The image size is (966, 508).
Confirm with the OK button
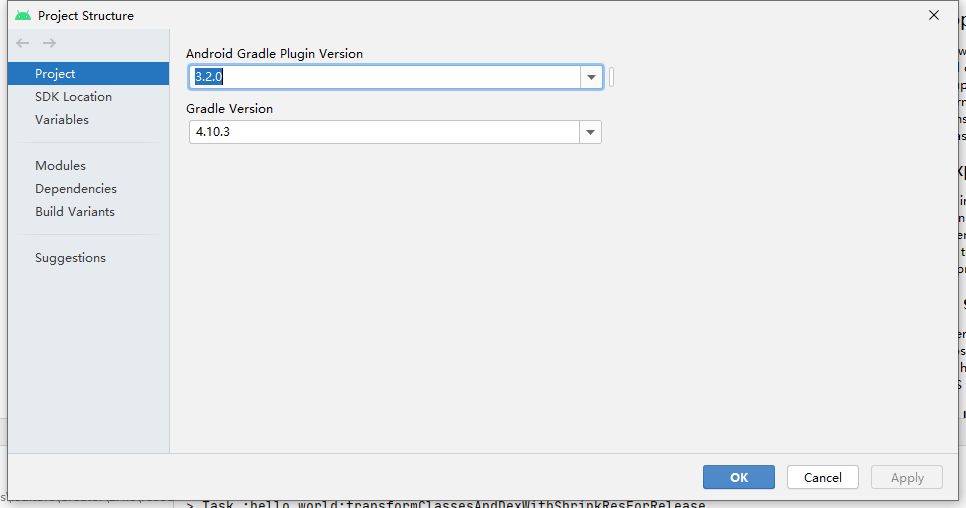[738, 477]
